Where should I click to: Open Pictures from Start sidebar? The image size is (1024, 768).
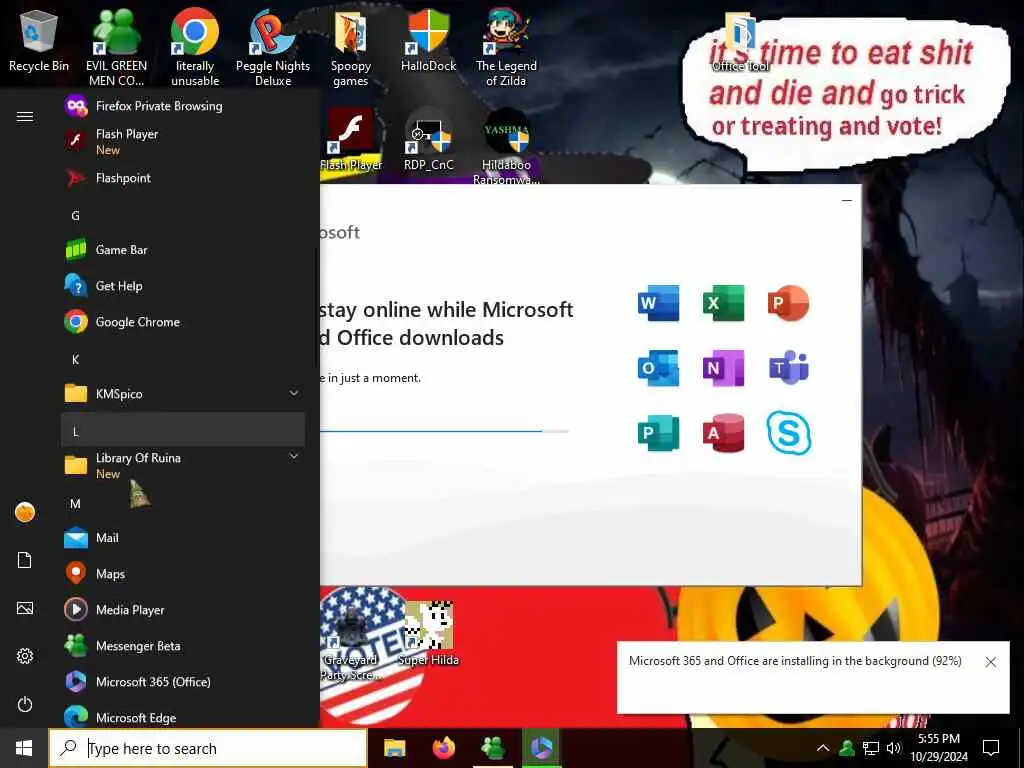[x=25, y=608]
